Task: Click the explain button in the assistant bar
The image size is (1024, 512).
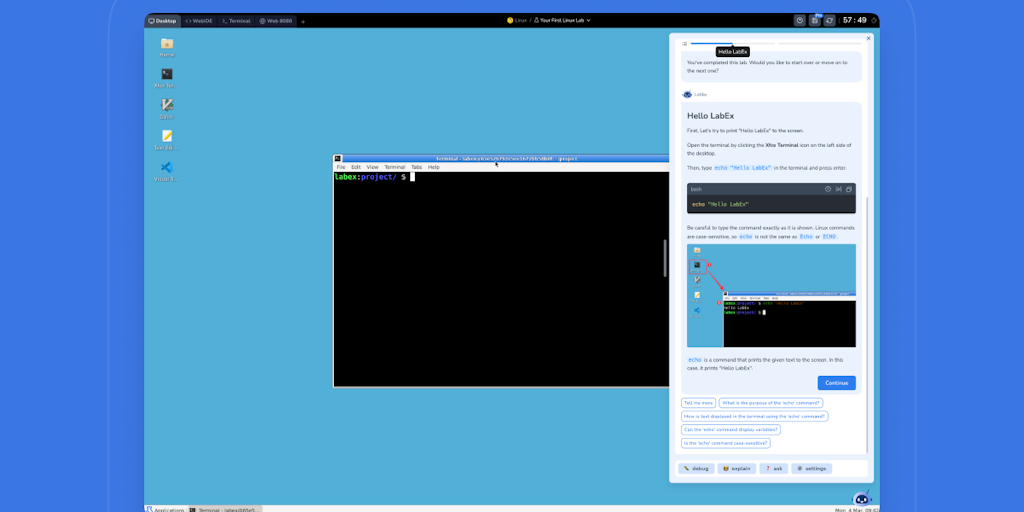Action: point(736,468)
